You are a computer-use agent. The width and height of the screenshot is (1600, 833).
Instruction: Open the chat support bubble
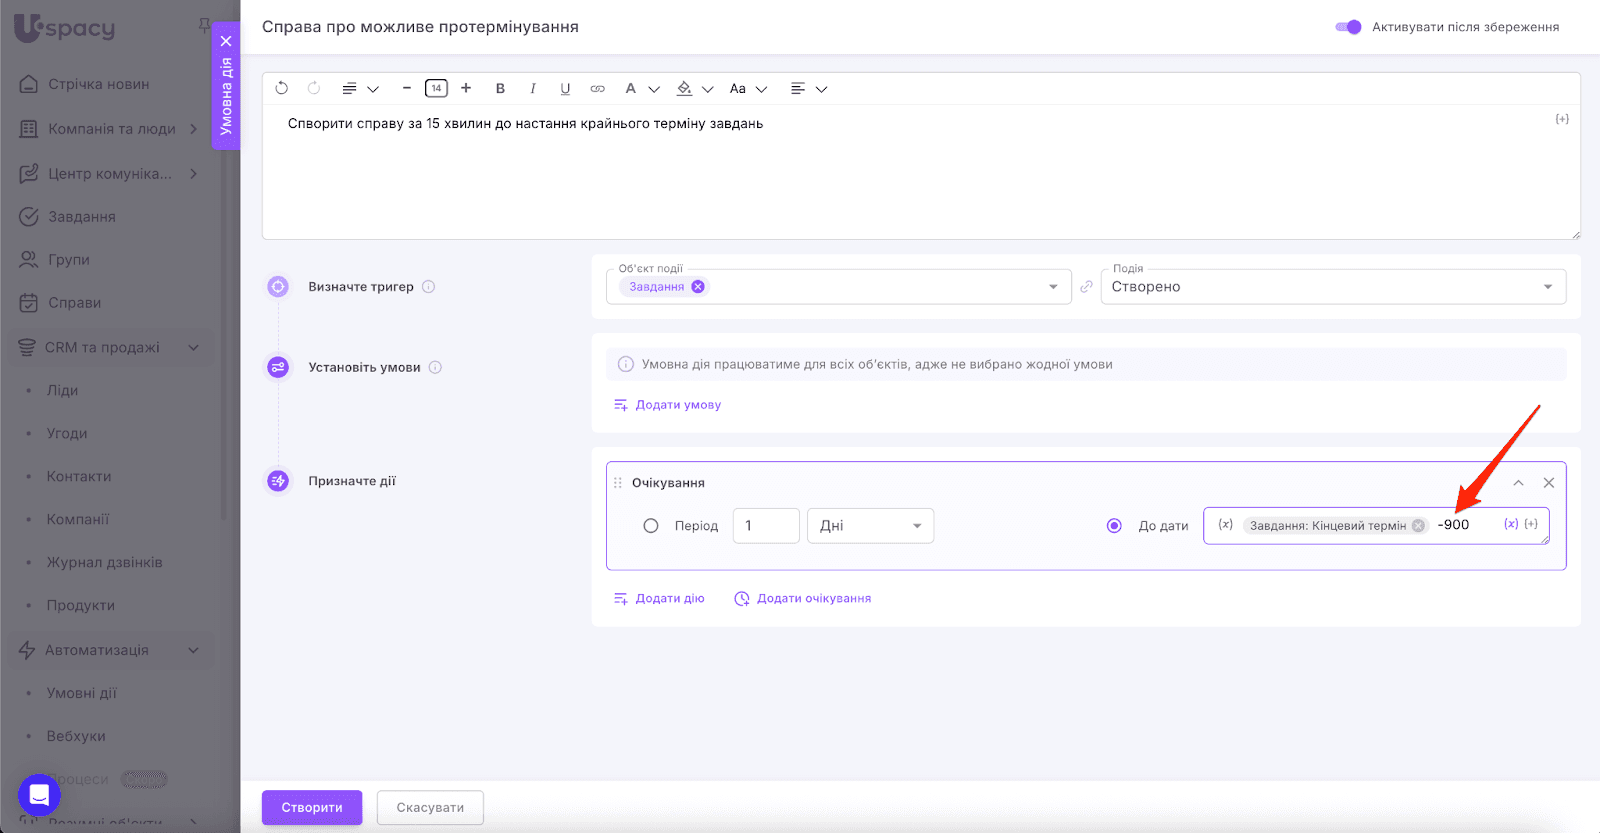point(39,795)
